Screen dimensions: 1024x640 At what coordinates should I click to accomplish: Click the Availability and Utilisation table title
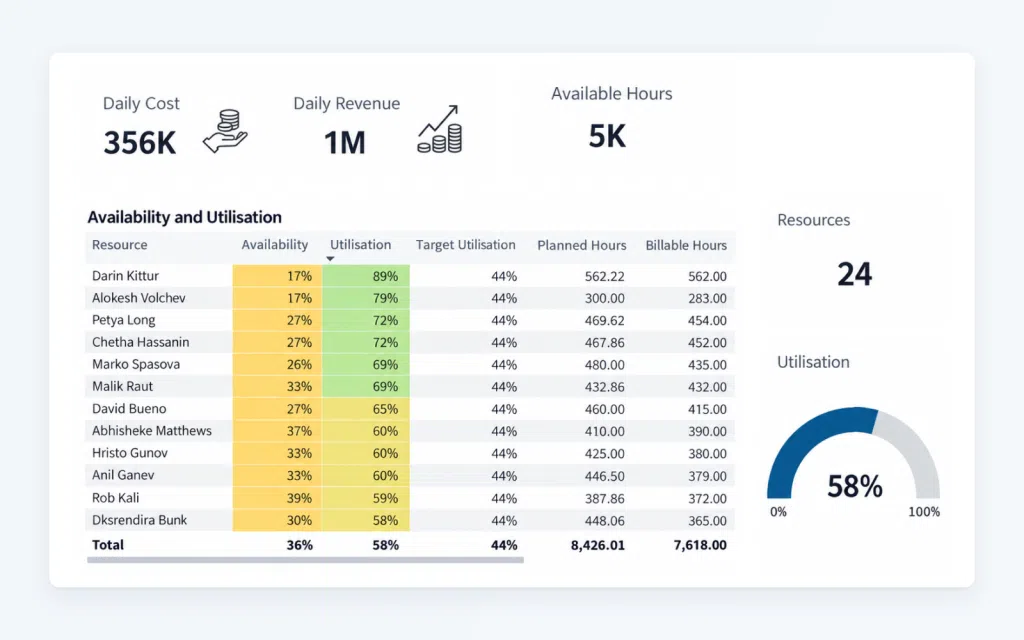pos(185,217)
